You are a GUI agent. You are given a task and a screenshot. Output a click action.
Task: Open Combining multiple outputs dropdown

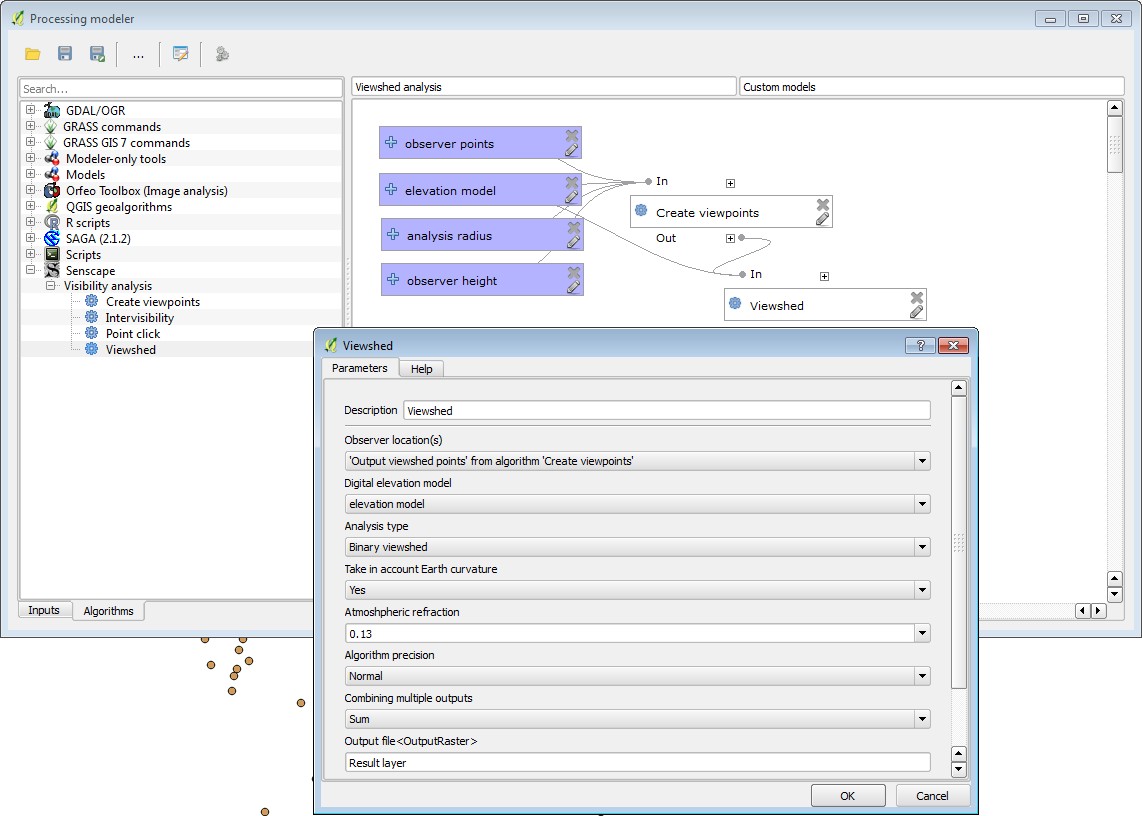pos(923,719)
